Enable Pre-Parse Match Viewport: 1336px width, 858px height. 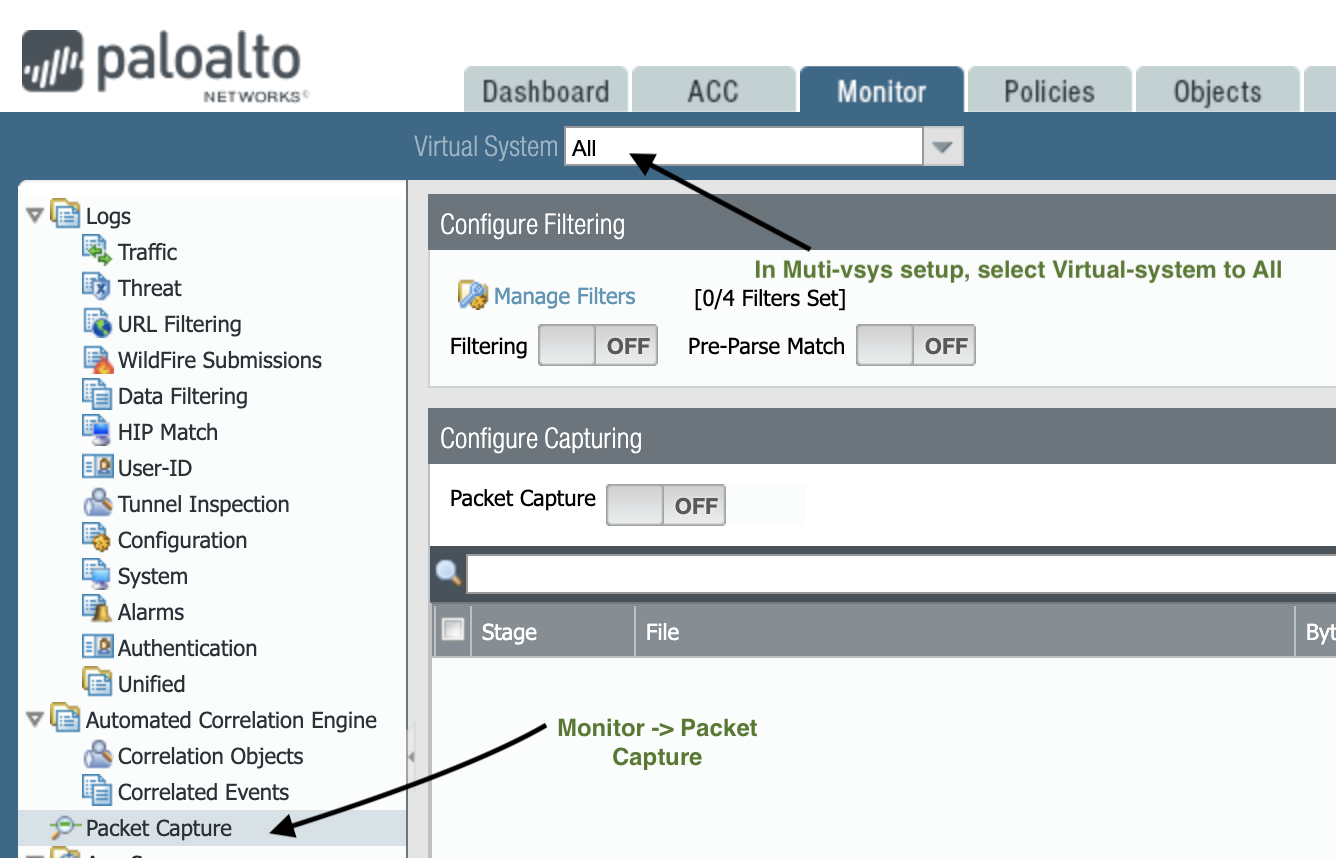(916, 345)
